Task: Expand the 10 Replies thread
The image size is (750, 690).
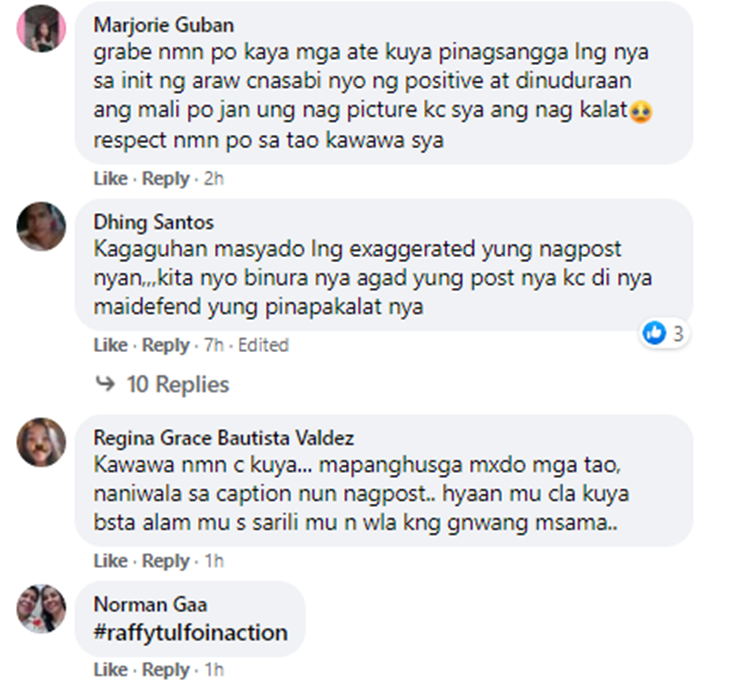Action: 177,384
